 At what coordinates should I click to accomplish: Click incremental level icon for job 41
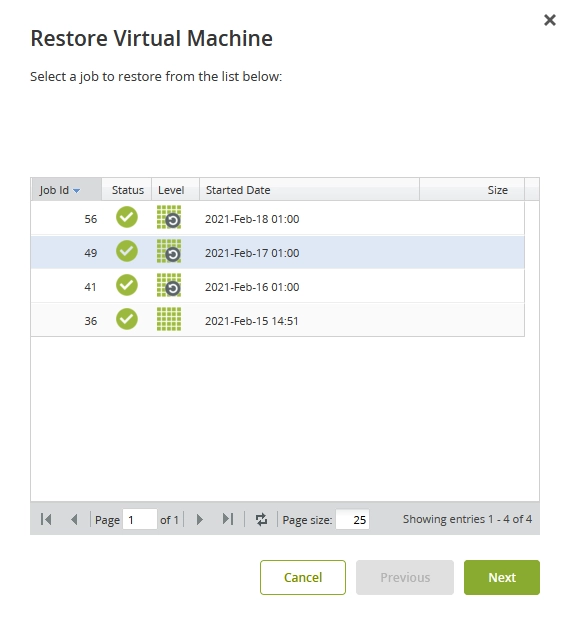click(169, 285)
